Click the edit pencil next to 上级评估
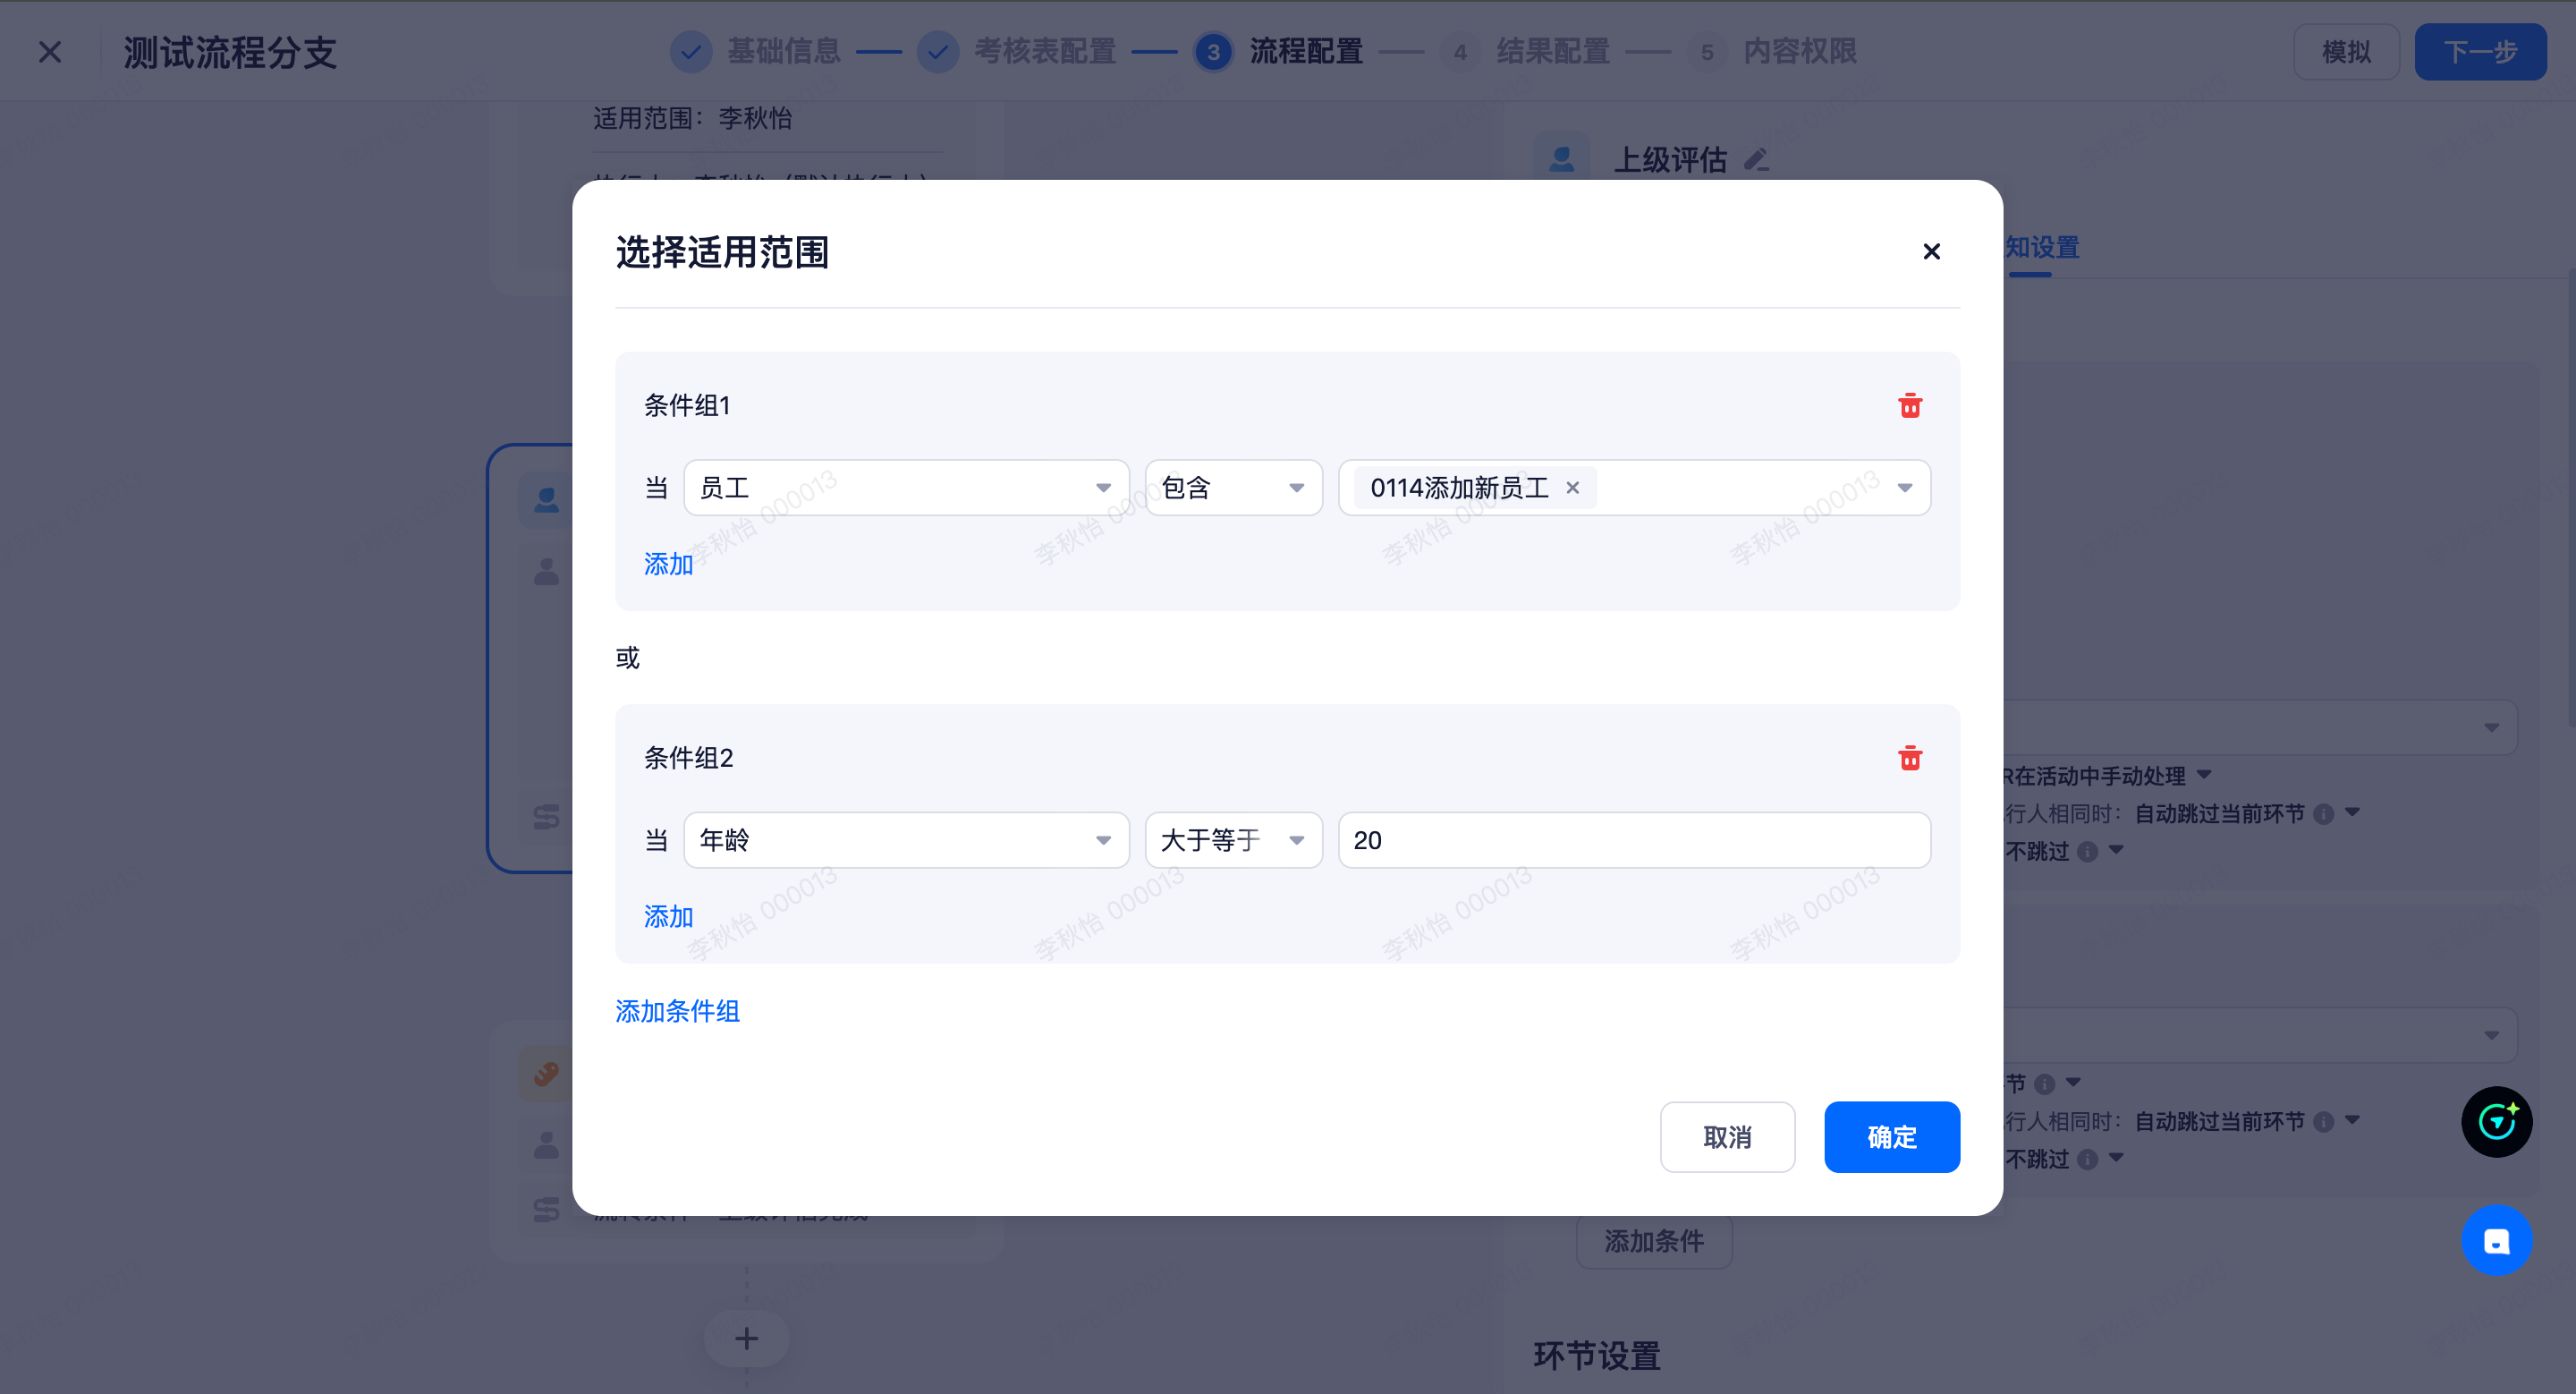This screenshot has width=2576, height=1394. (x=1756, y=160)
